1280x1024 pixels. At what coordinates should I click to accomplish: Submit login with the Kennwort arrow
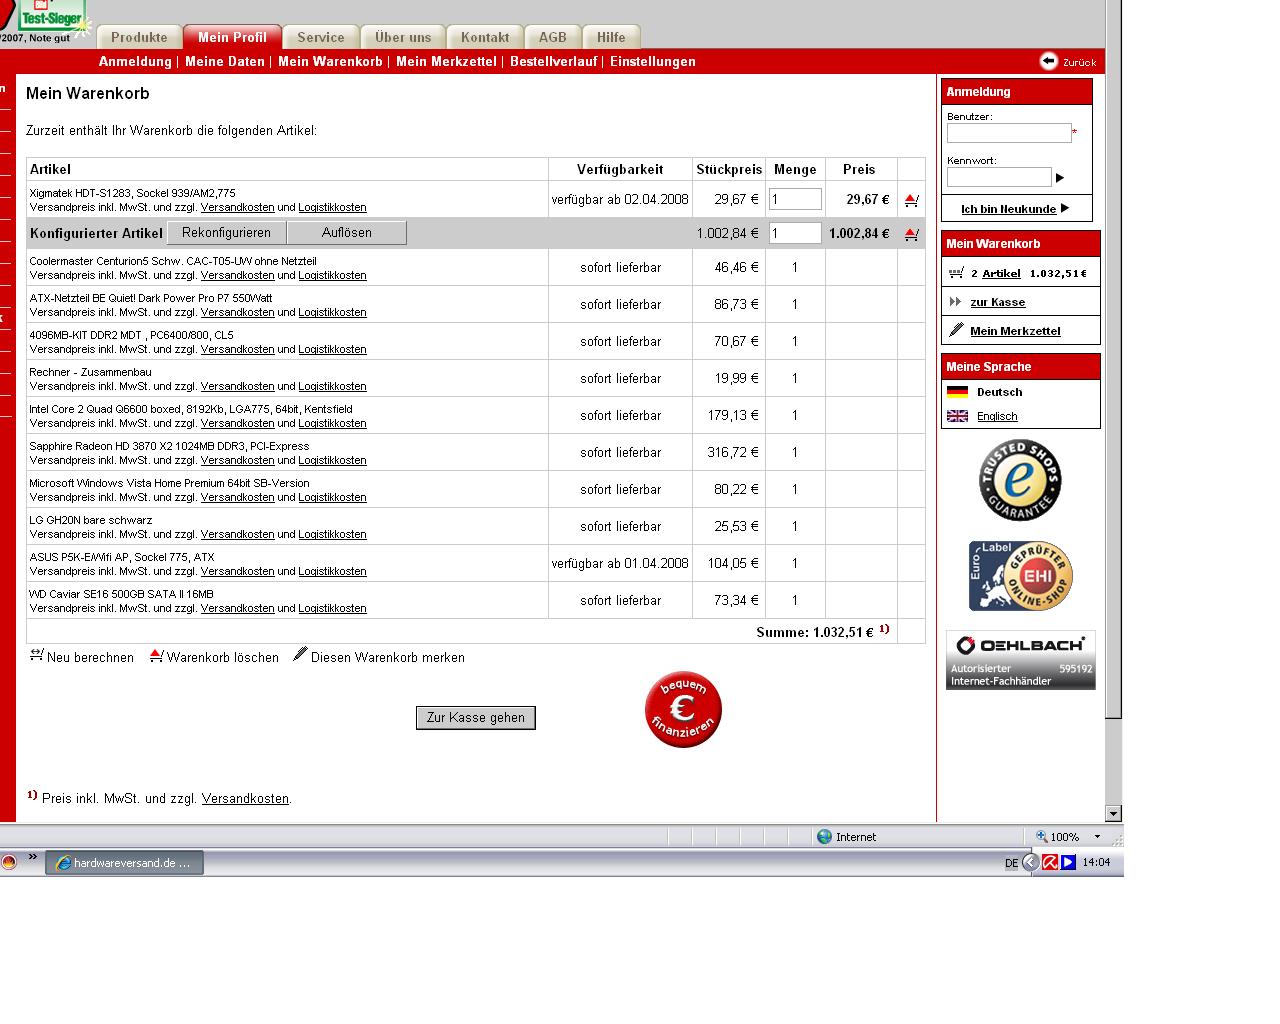click(1060, 178)
